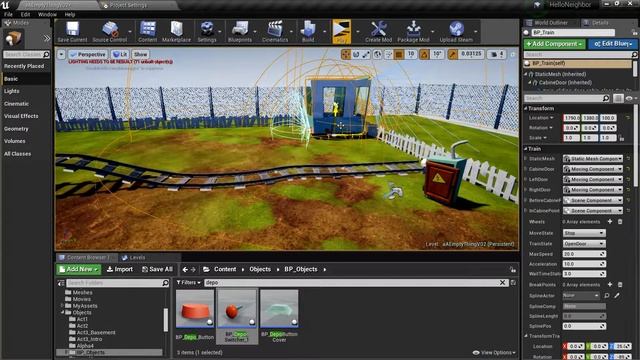640x360 pixels.
Task: Open the eye visibility options in Details
Action: pos(630,98)
